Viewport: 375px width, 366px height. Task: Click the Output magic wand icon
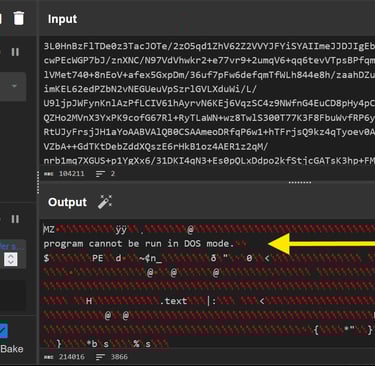tap(105, 202)
